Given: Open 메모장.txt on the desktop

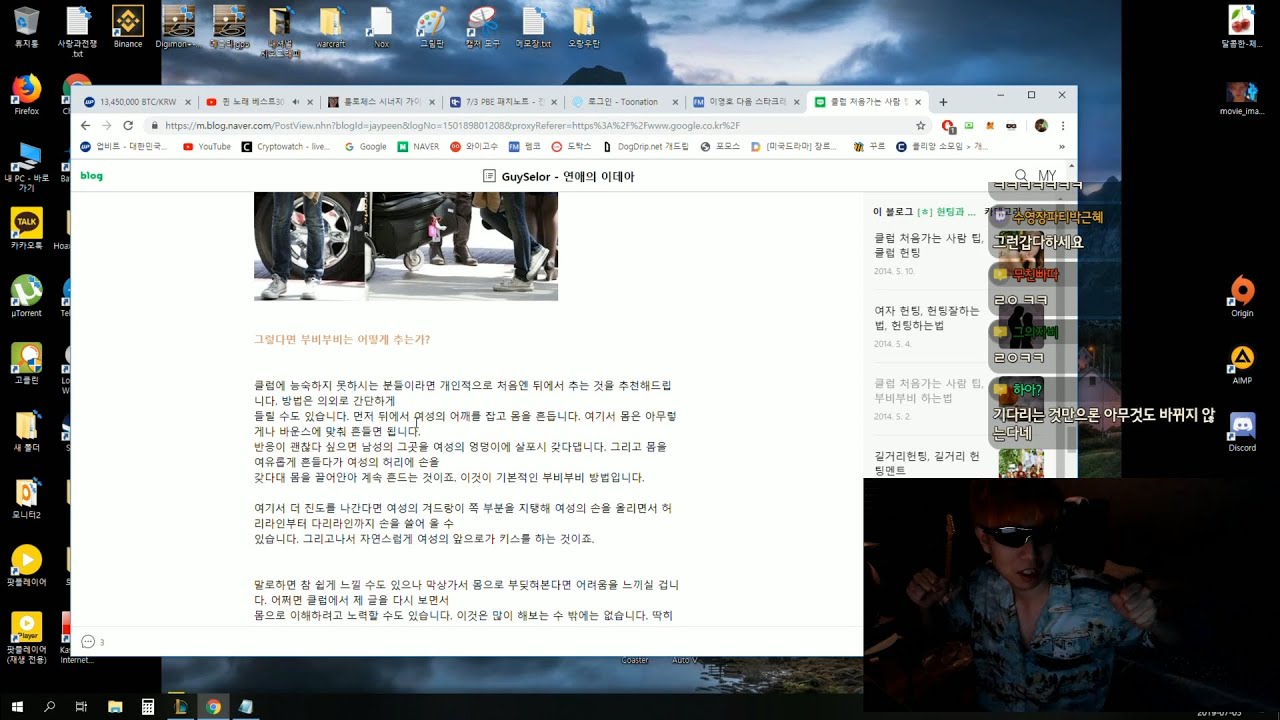Looking at the screenshot, I should tap(533, 27).
